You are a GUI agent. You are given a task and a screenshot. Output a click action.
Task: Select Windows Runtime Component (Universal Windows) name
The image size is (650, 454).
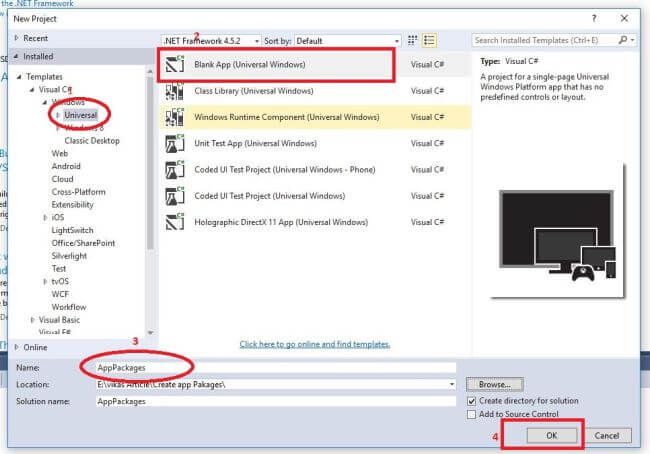coord(287,117)
